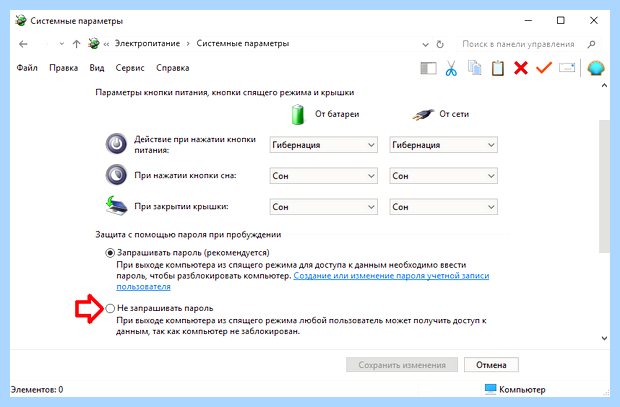Image resolution: width=620 pixels, height=407 pixels.
Task: Click the scrollbar up arrow
Action: coord(604,85)
